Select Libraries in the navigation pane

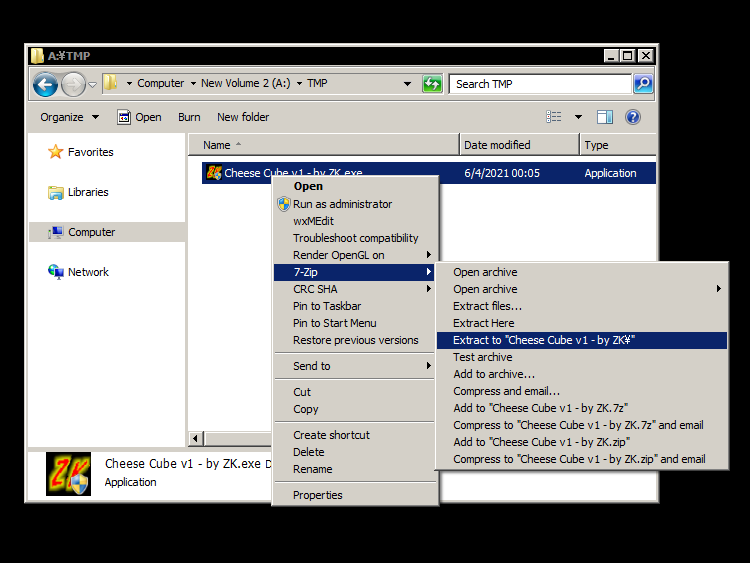pos(78,192)
